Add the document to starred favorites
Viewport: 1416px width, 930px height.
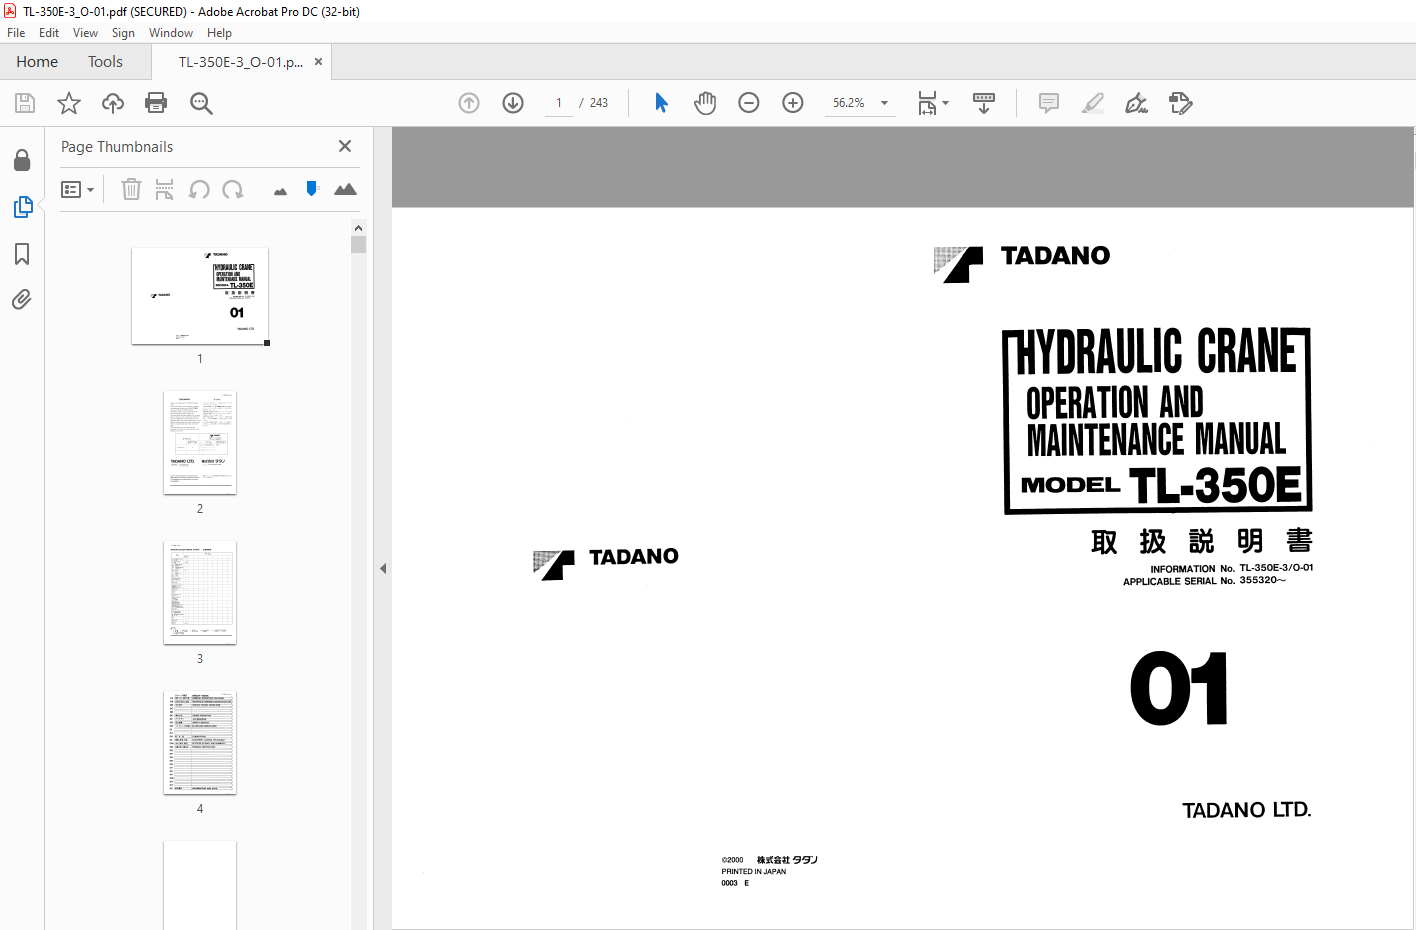click(69, 103)
